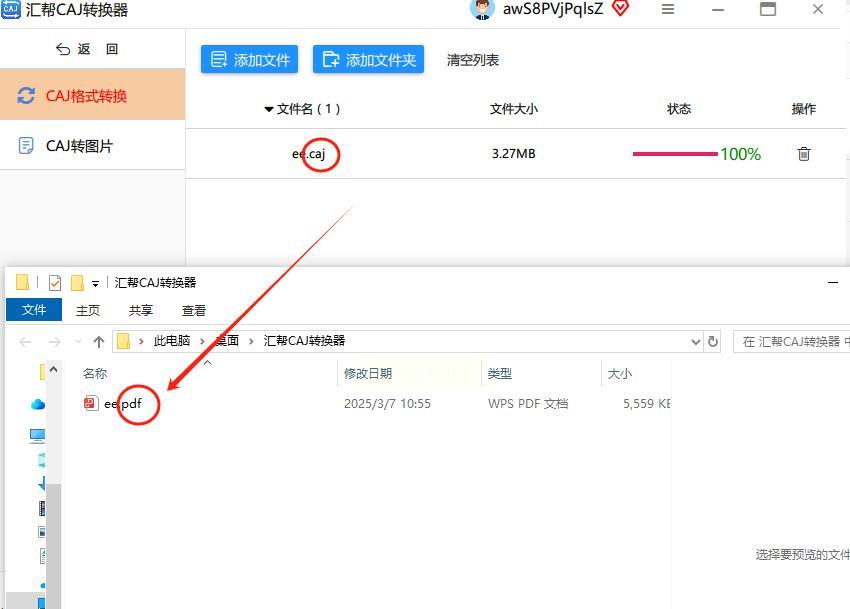The width and height of the screenshot is (850, 609).
Task: Click the user avatar icon
Action: click(x=481, y=9)
